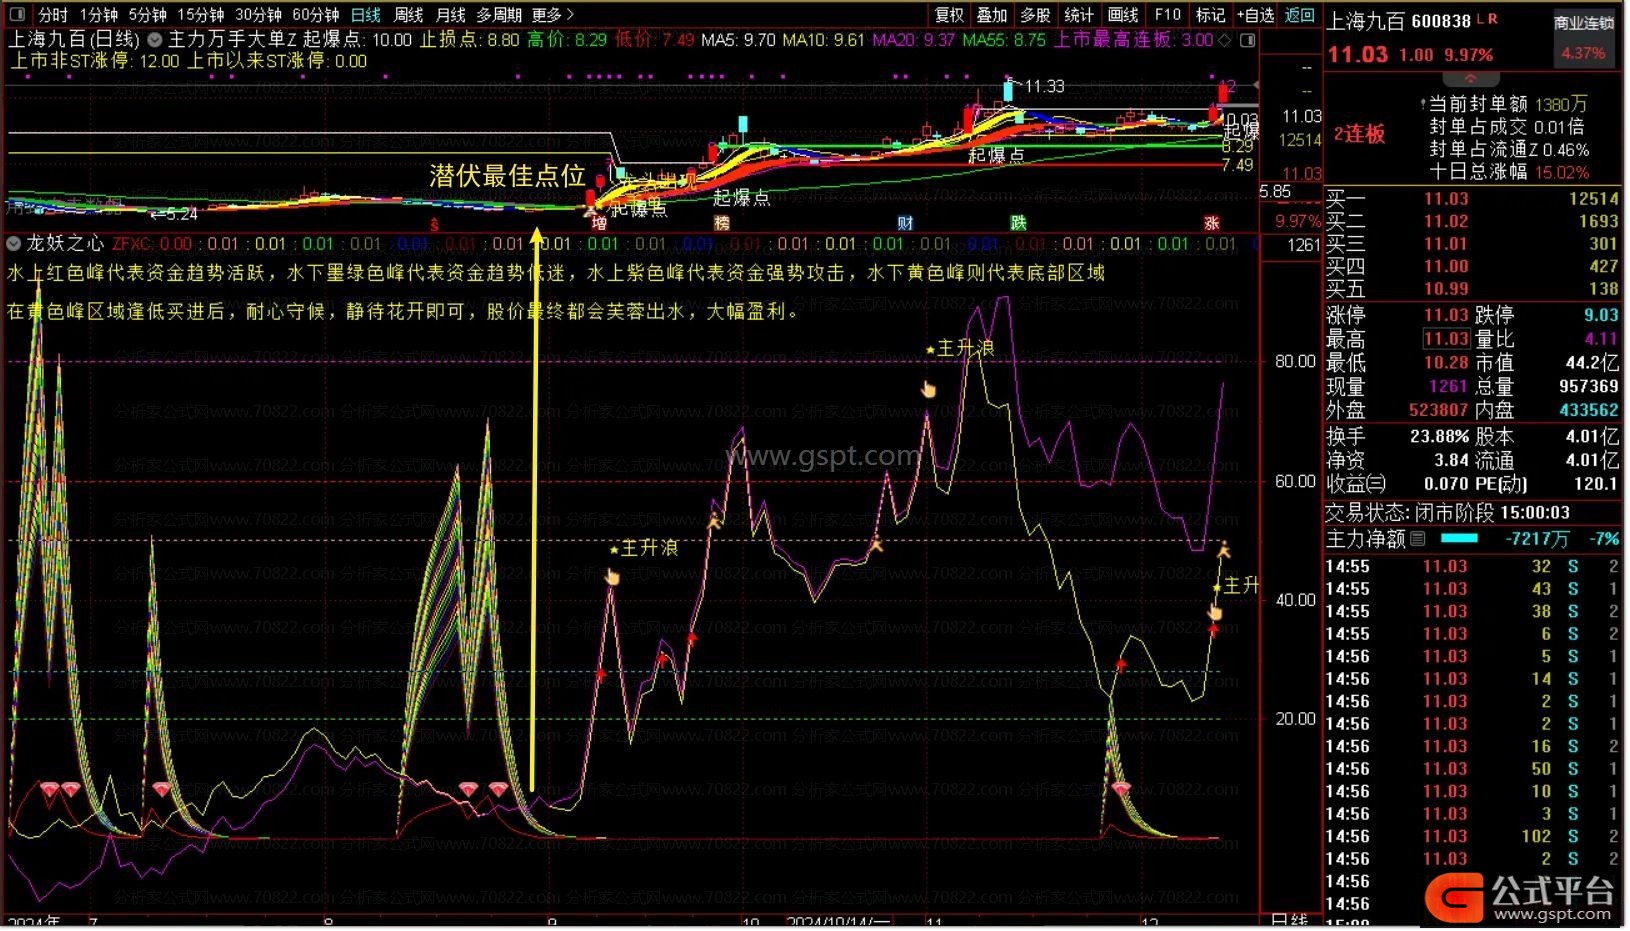Switch to 周线 weekly chart
The height and width of the screenshot is (931, 1630).
coord(408,14)
